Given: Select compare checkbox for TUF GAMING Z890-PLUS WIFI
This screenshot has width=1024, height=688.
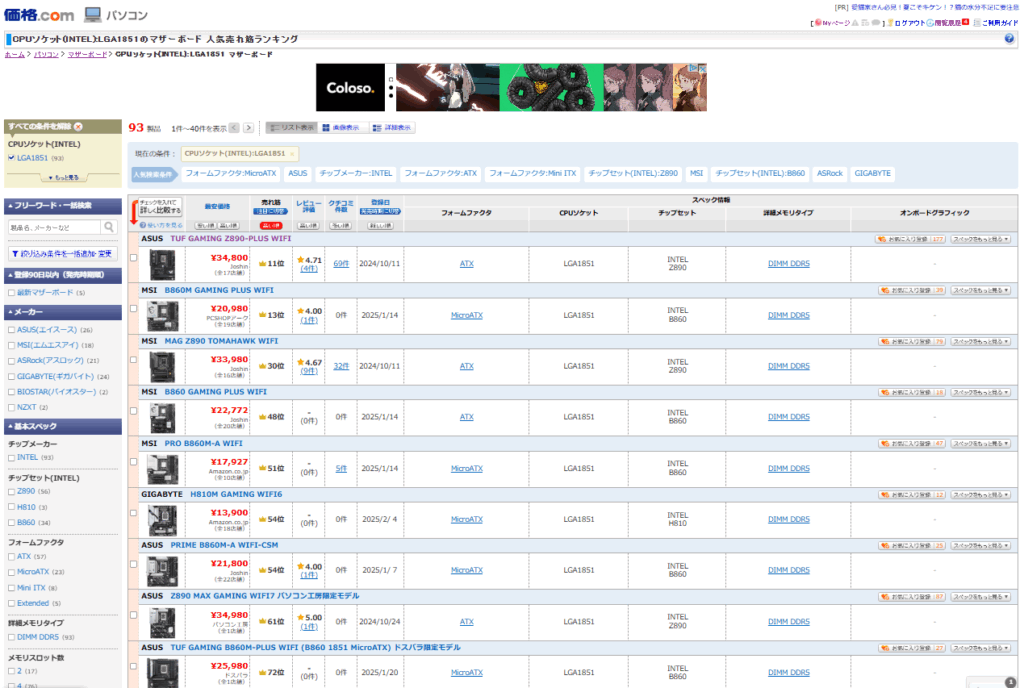Looking at the screenshot, I should coord(134,258).
